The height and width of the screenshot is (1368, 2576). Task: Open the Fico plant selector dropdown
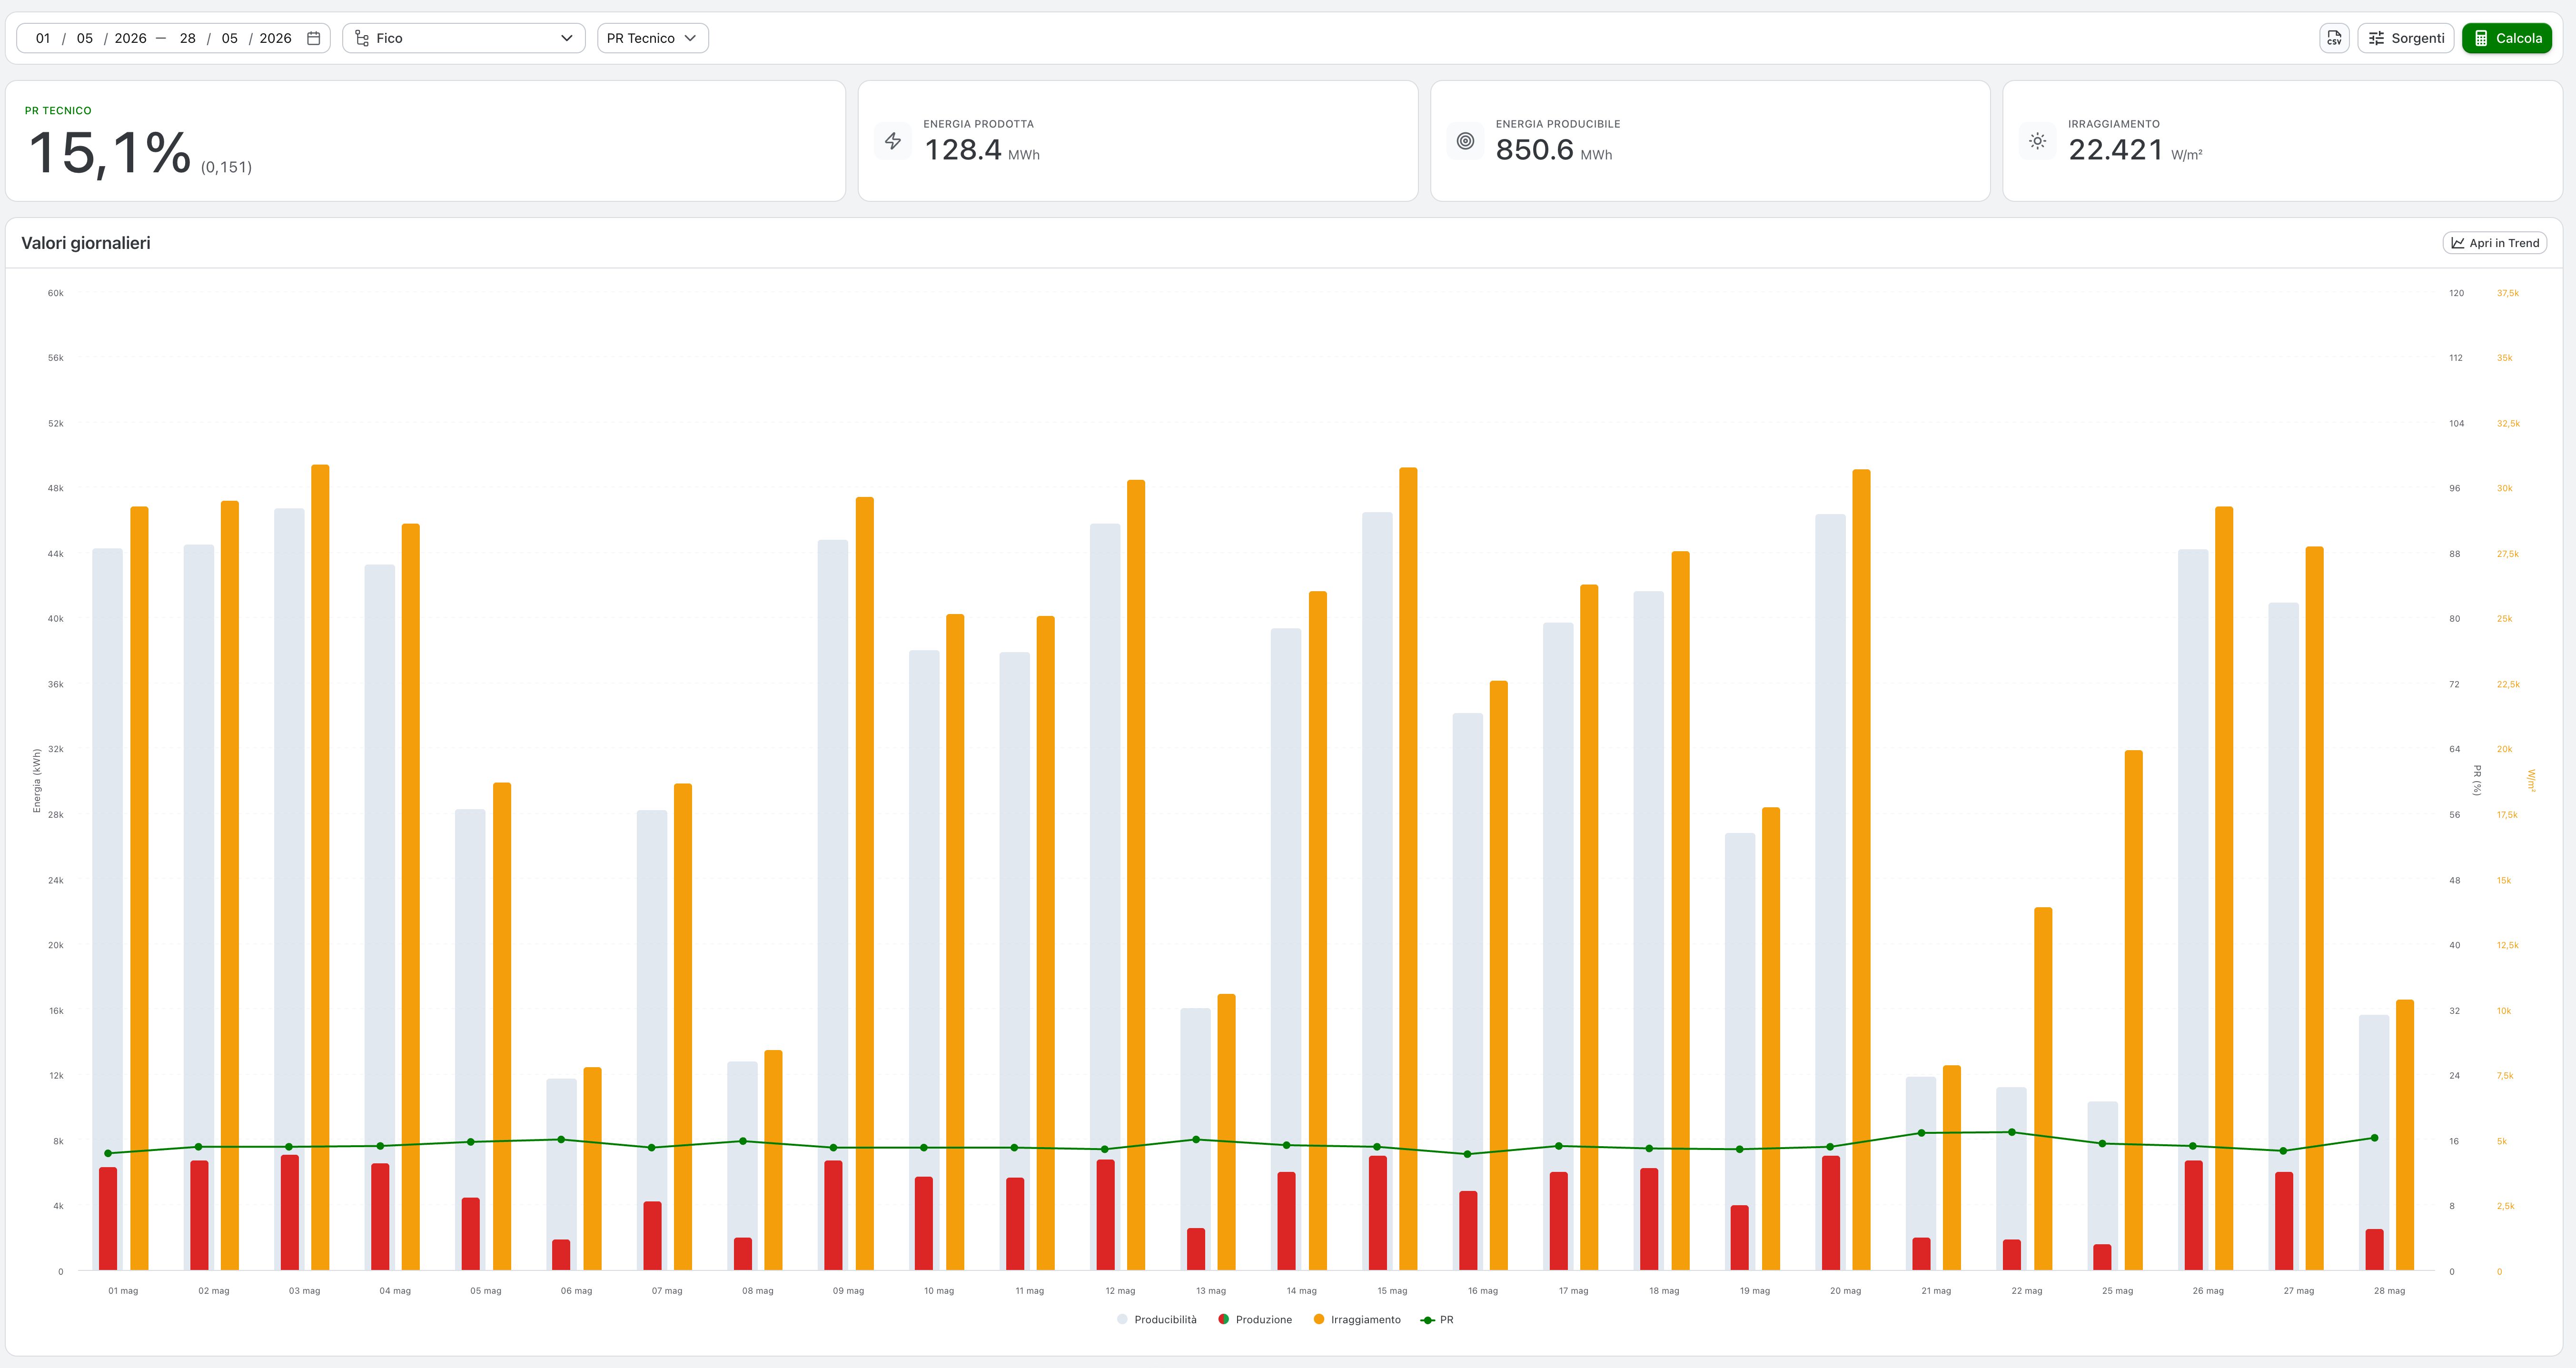(464, 38)
